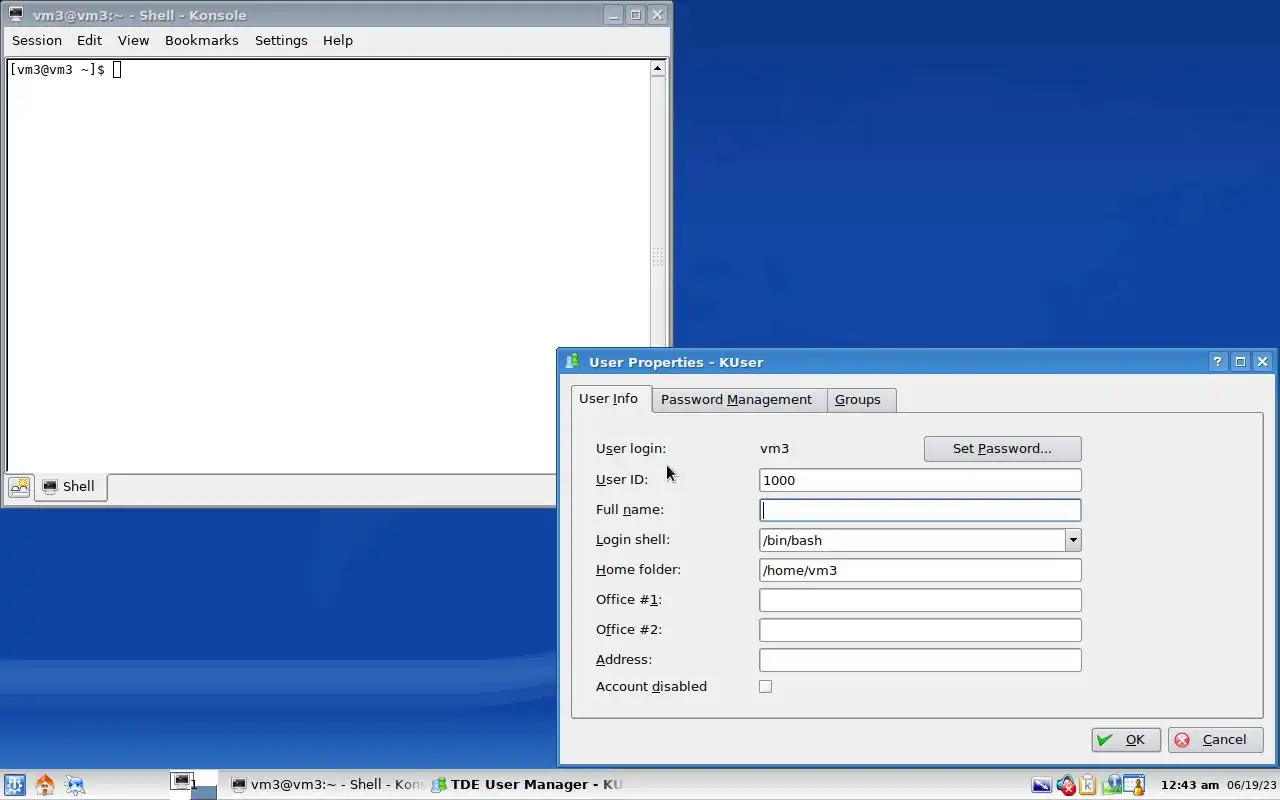Click the new session icon in Konsole

(x=19, y=487)
